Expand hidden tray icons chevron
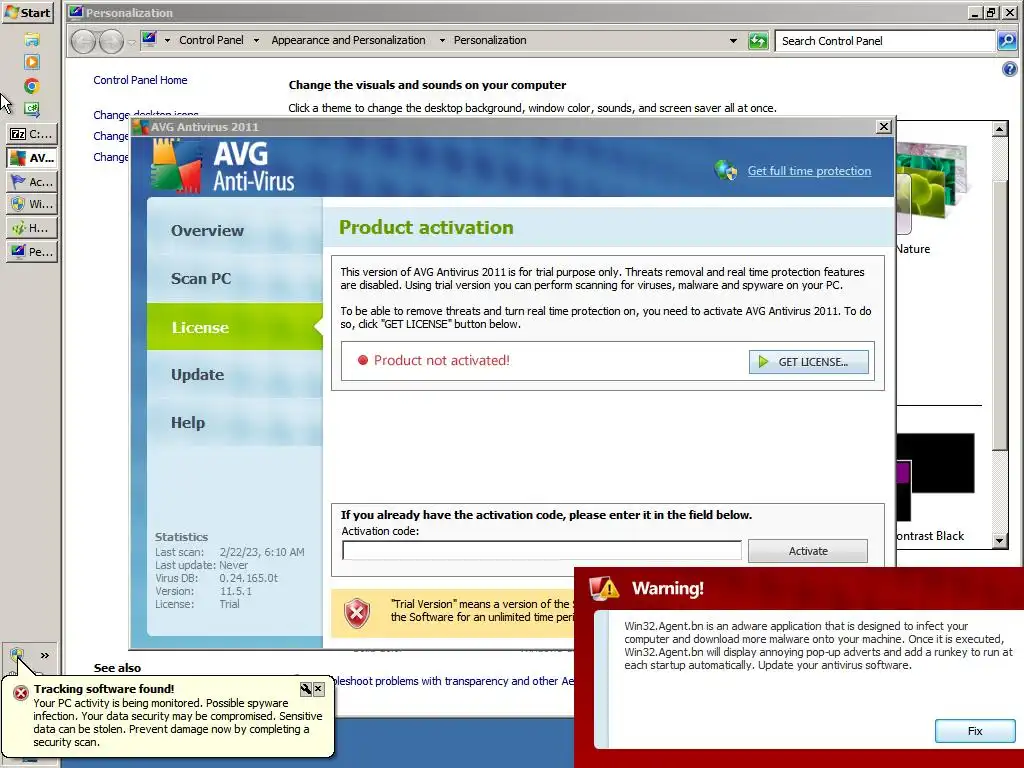The image size is (1024, 768). (44, 655)
